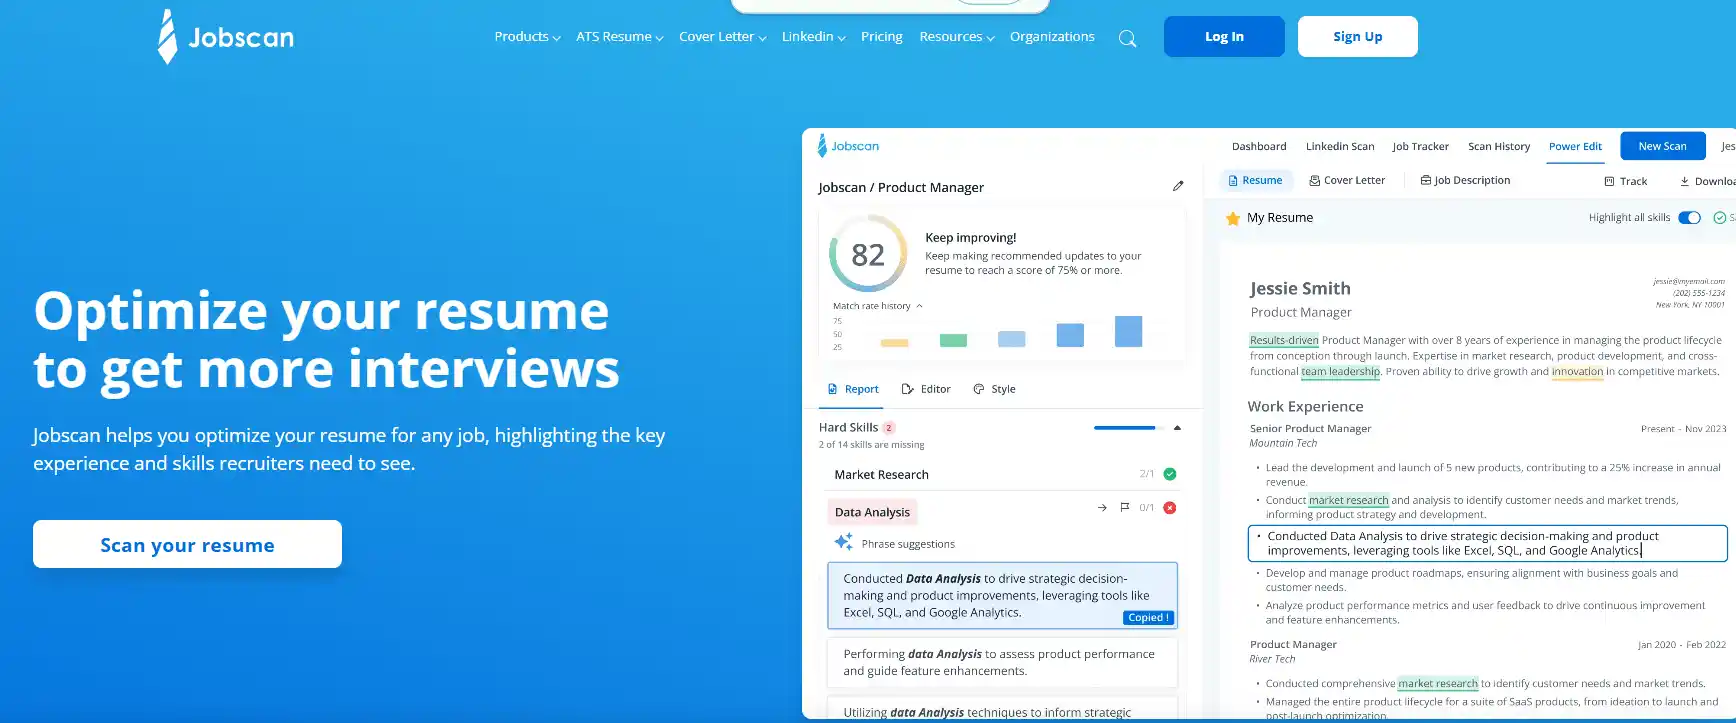Image resolution: width=1736 pixels, height=723 pixels.
Task: Click the Jobscan logo inside the app preview
Action: [848, 146]
